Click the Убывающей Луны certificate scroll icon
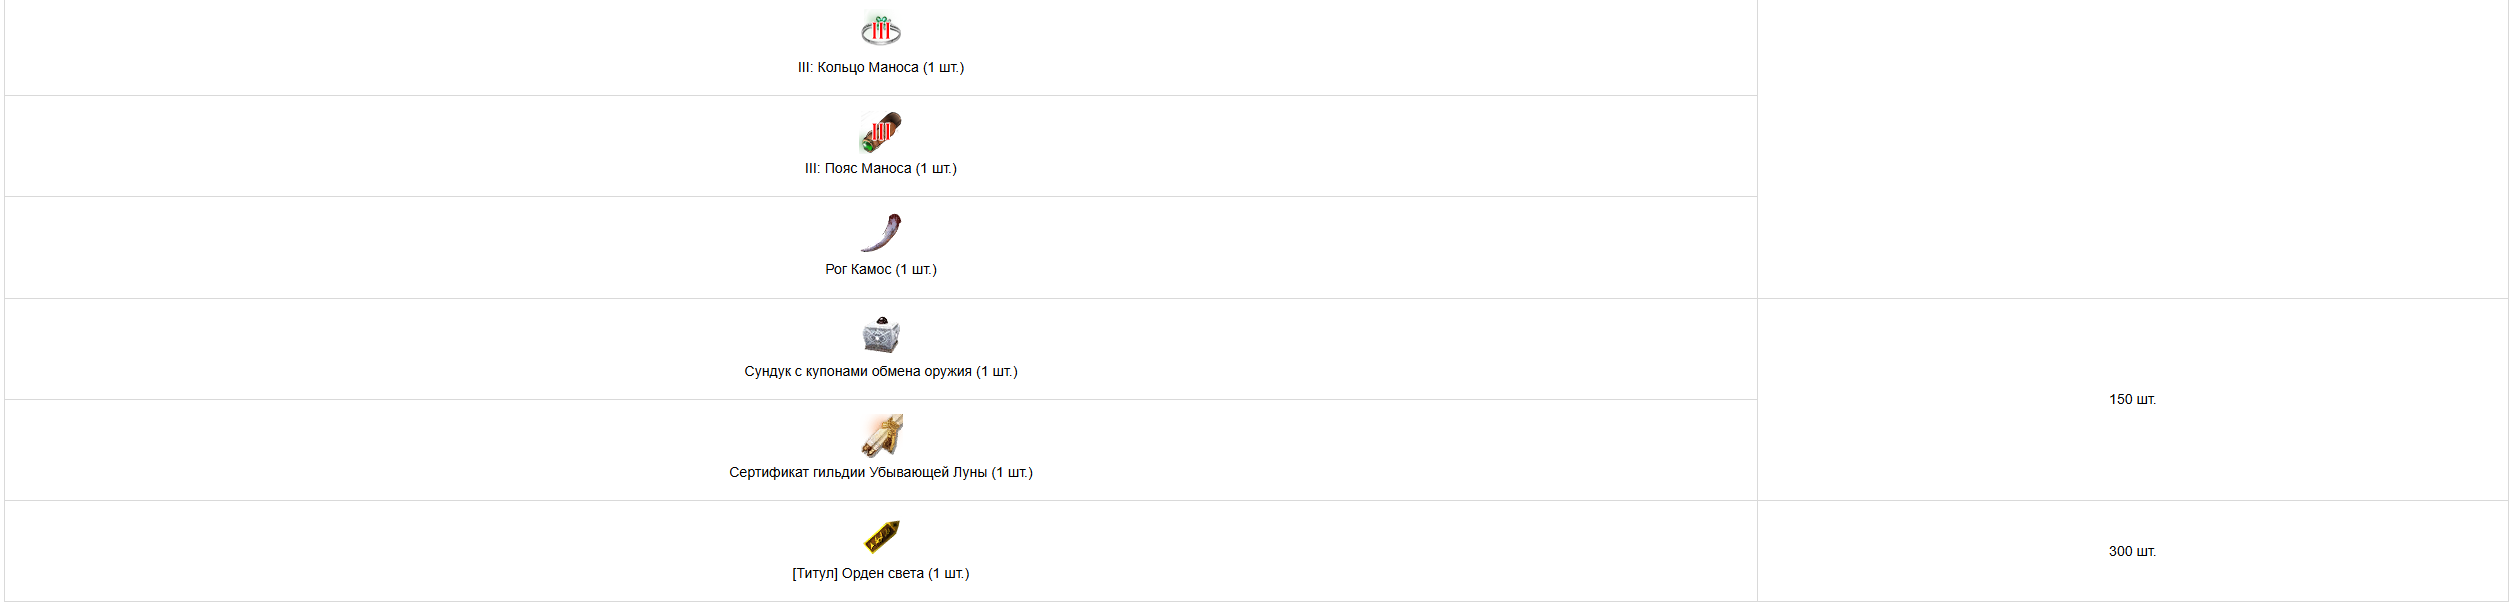This screenshot has height=605, width=2513. (x=881, y=436)
